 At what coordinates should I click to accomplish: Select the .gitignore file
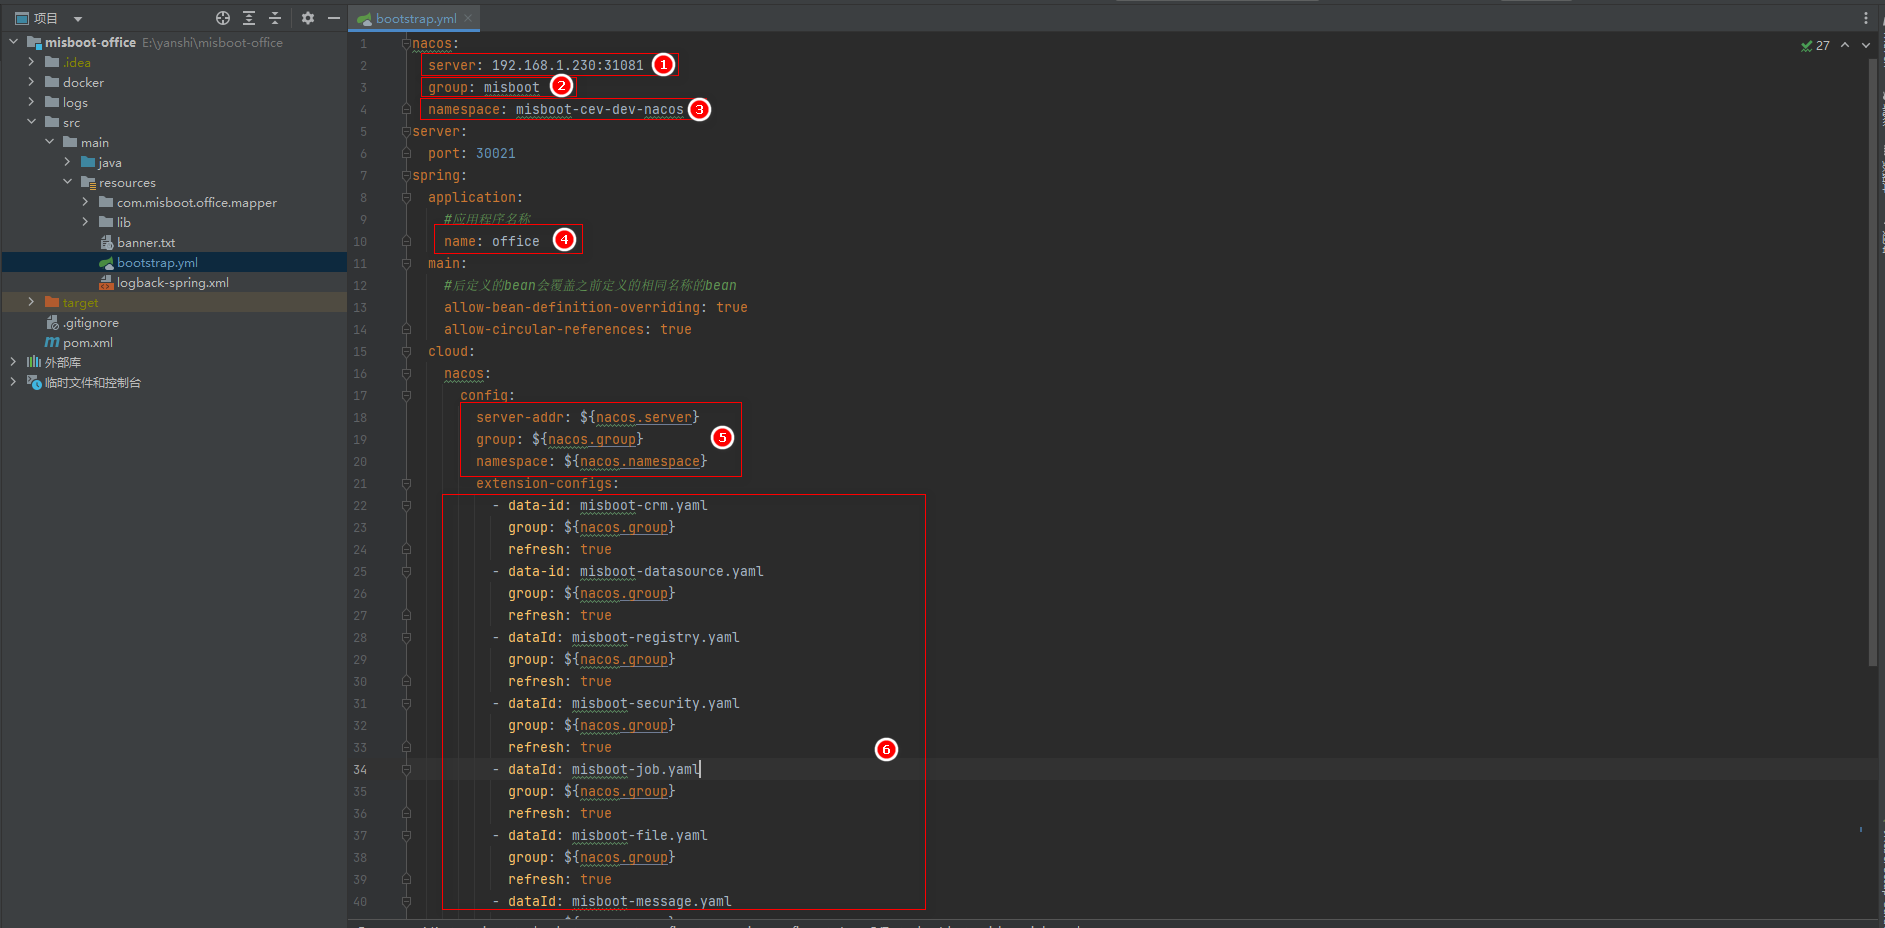[91, 322]
